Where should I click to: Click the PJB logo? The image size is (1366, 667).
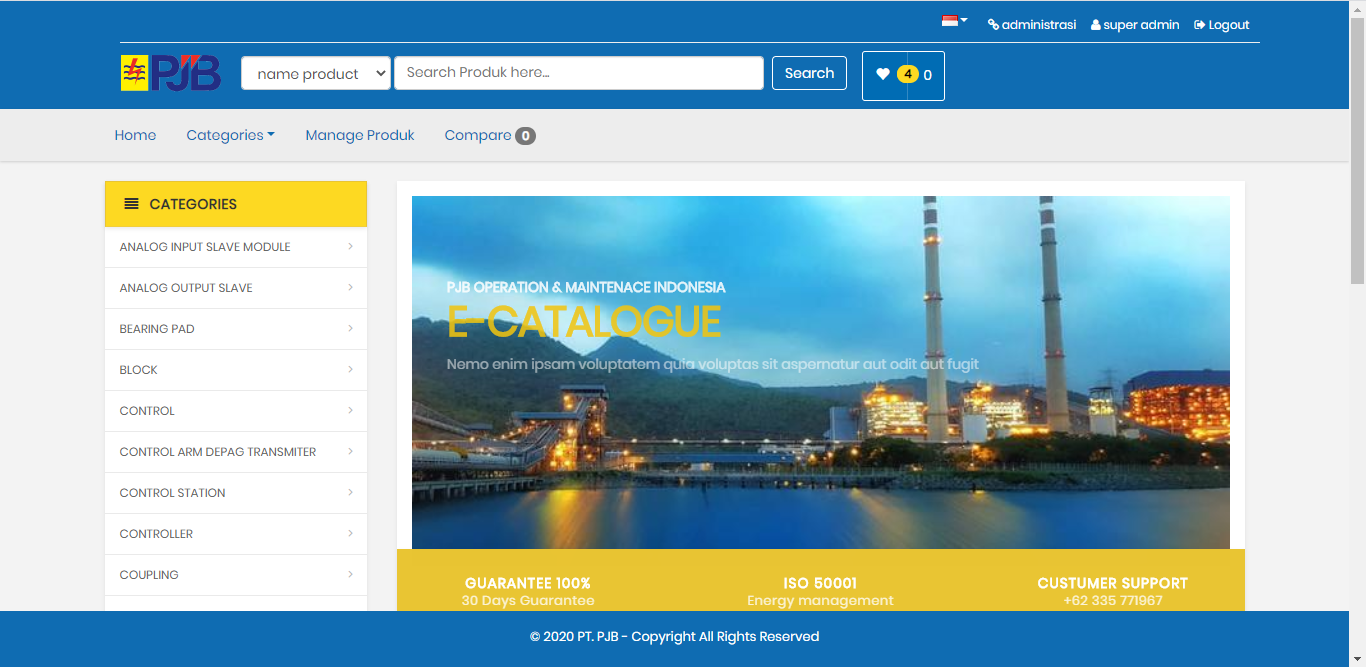(x=171, y=73)
